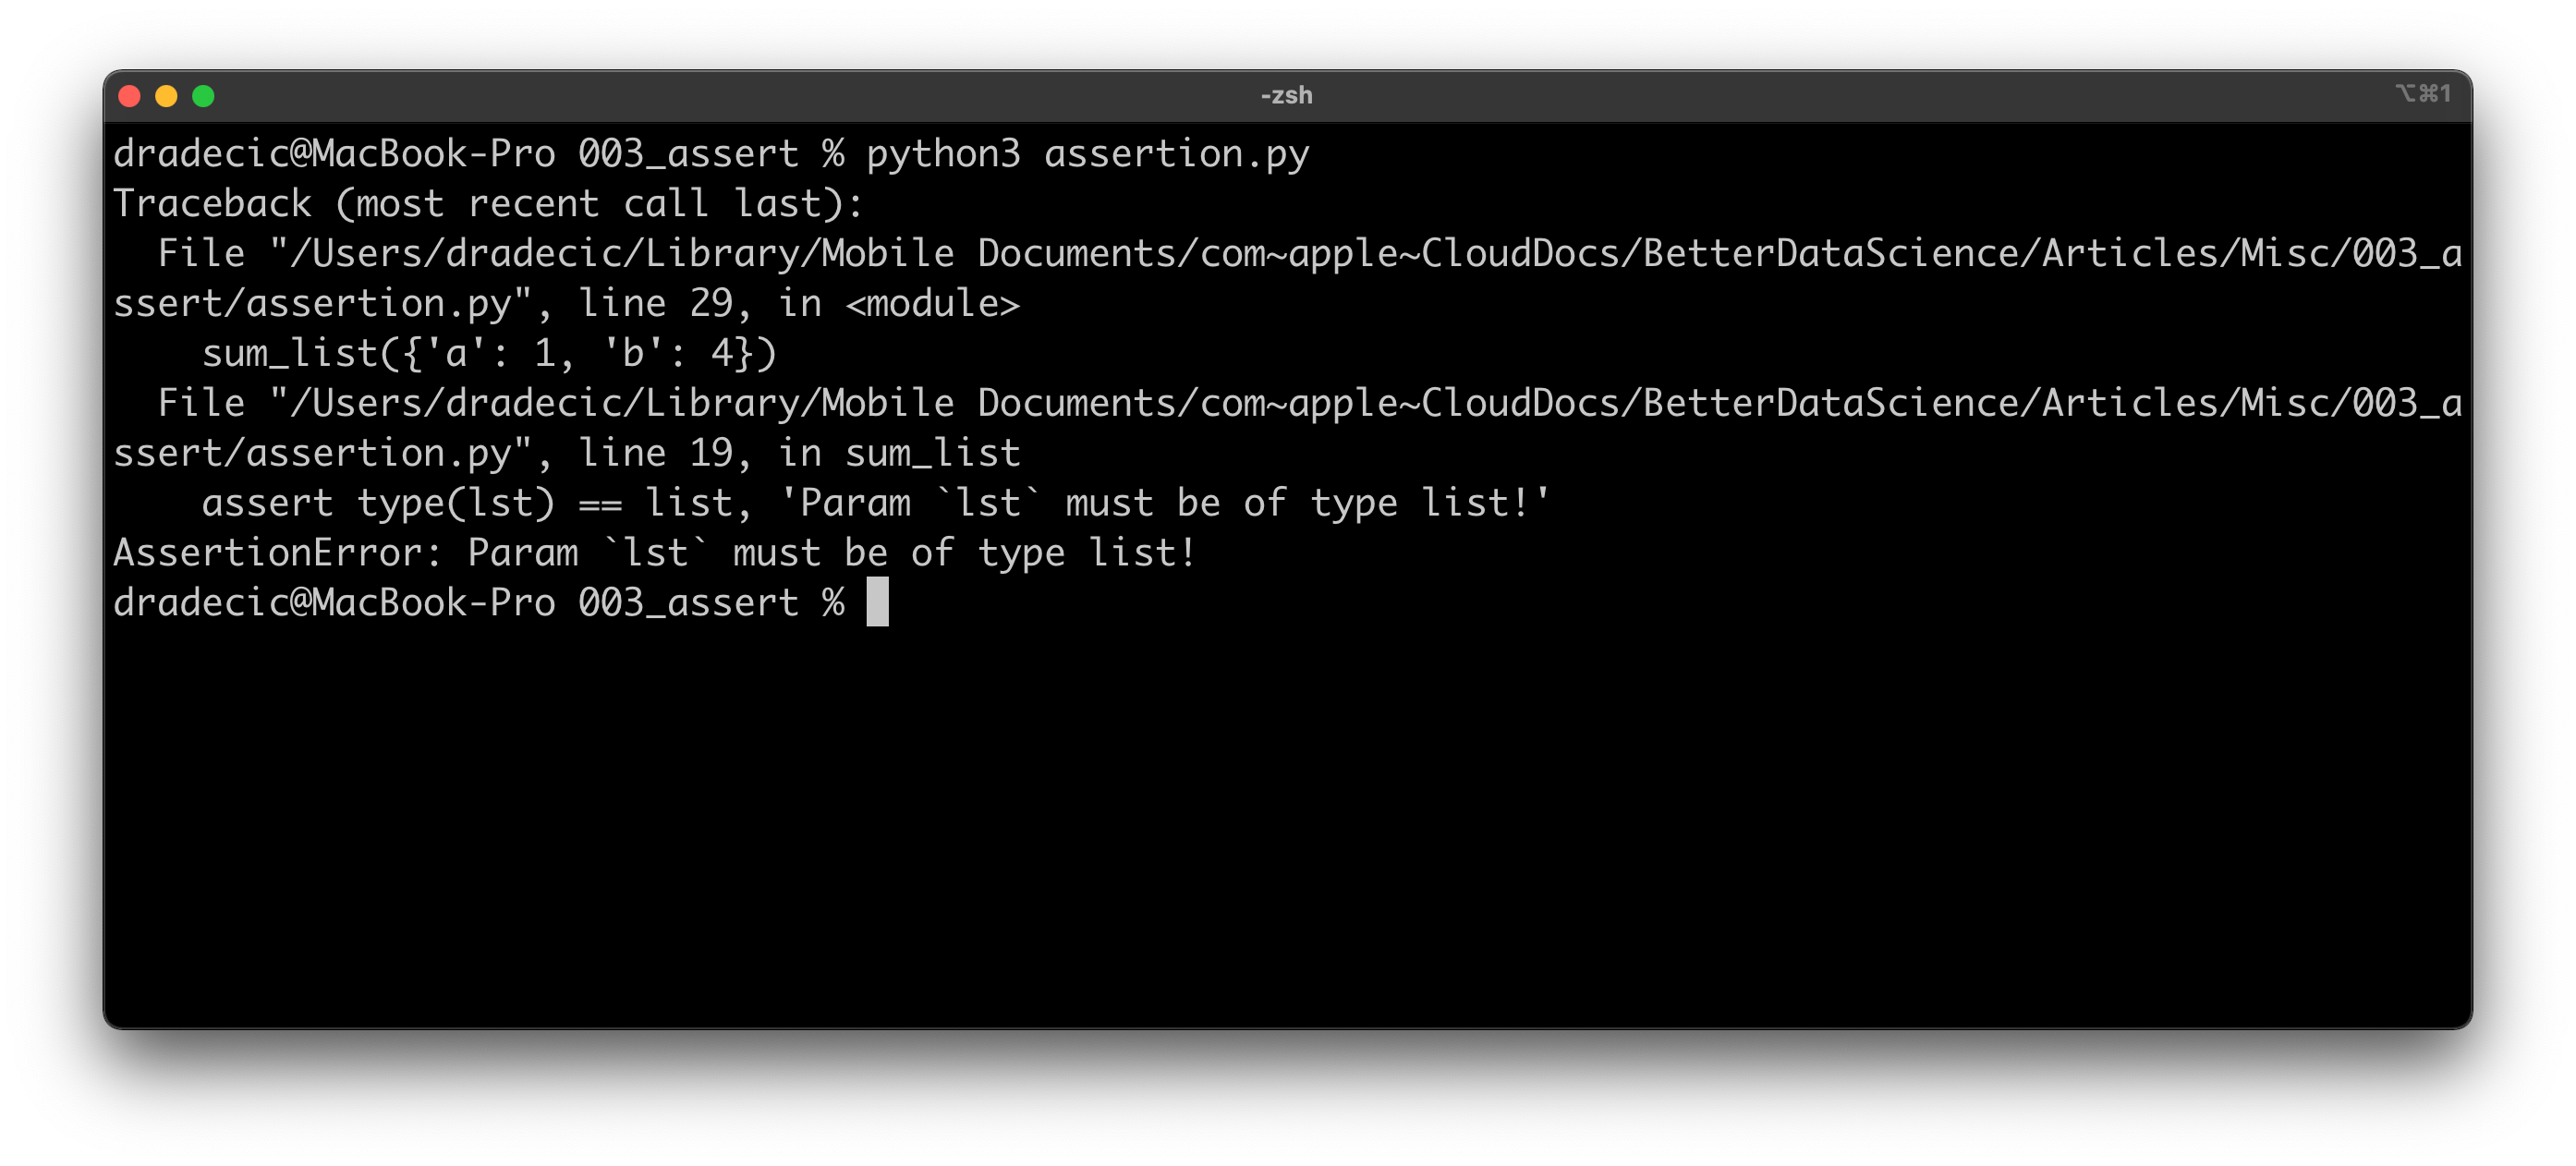Click the "python3 assertion.py" command text
The image size is (2576, 1166).
1087,154
